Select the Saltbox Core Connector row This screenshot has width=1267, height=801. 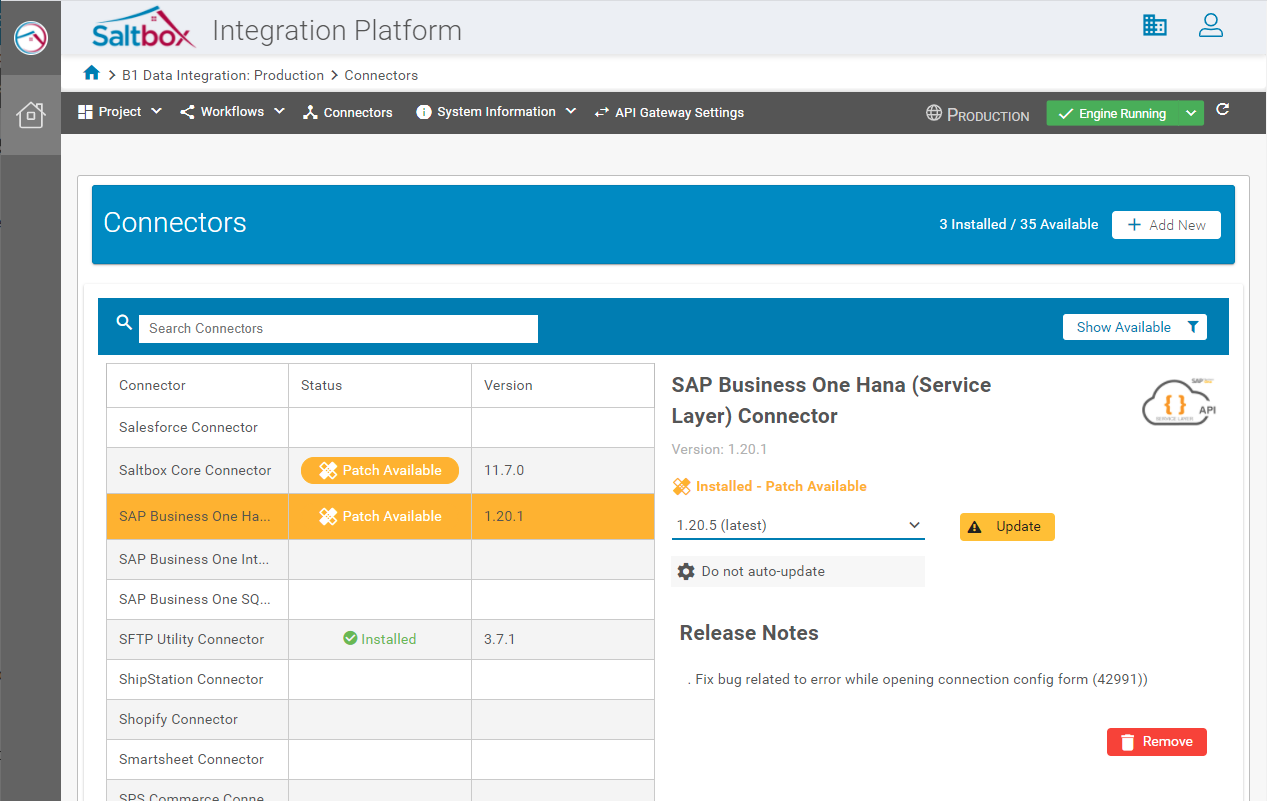[380, 470]
